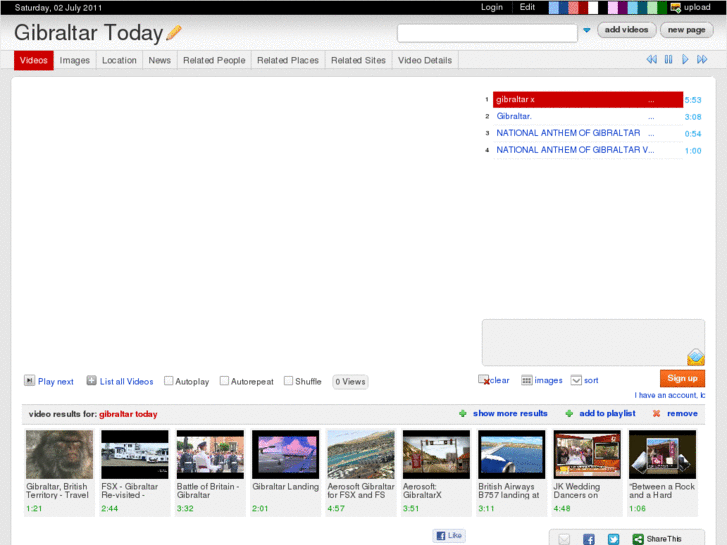The height and width of the screenshot is (545, 727).
Task: Open the News tab
Action: pos(159,60)
